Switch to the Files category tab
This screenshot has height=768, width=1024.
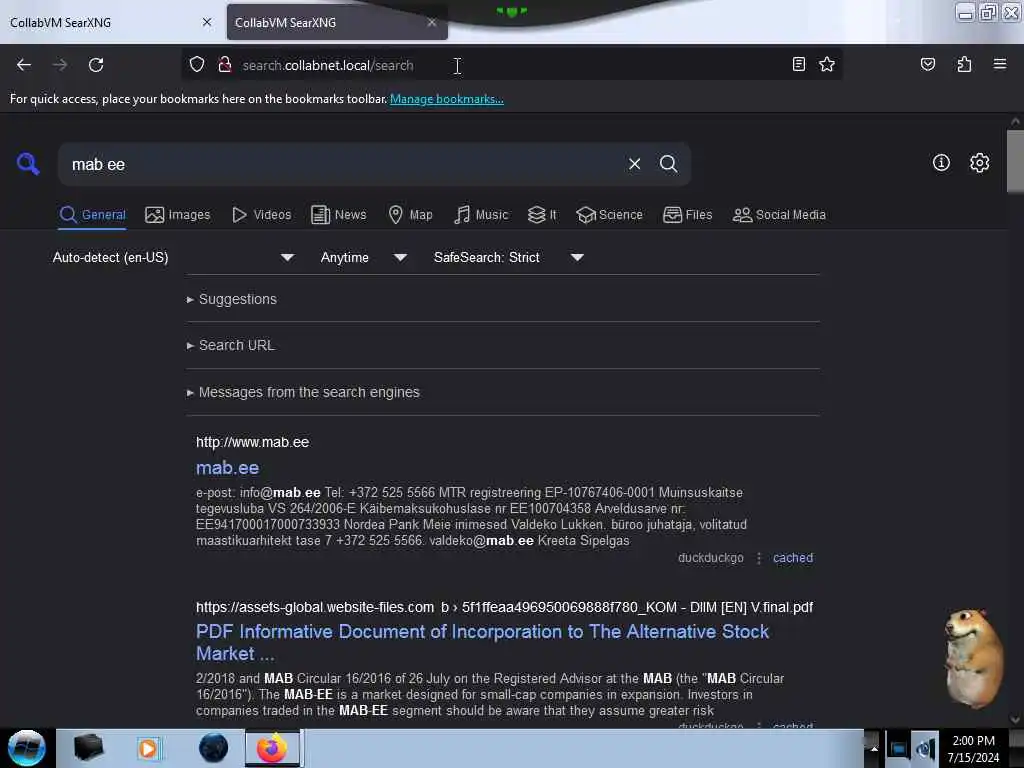[687, 215]
